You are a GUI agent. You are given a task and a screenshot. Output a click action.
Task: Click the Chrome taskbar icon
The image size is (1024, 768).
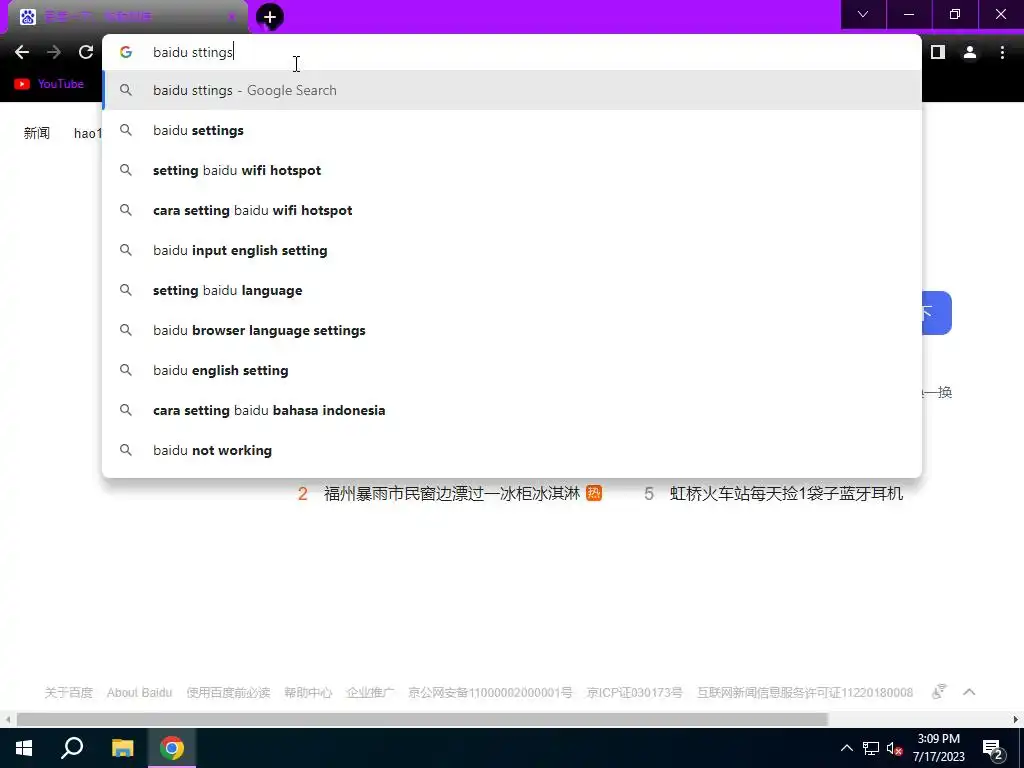click(172, 748)
